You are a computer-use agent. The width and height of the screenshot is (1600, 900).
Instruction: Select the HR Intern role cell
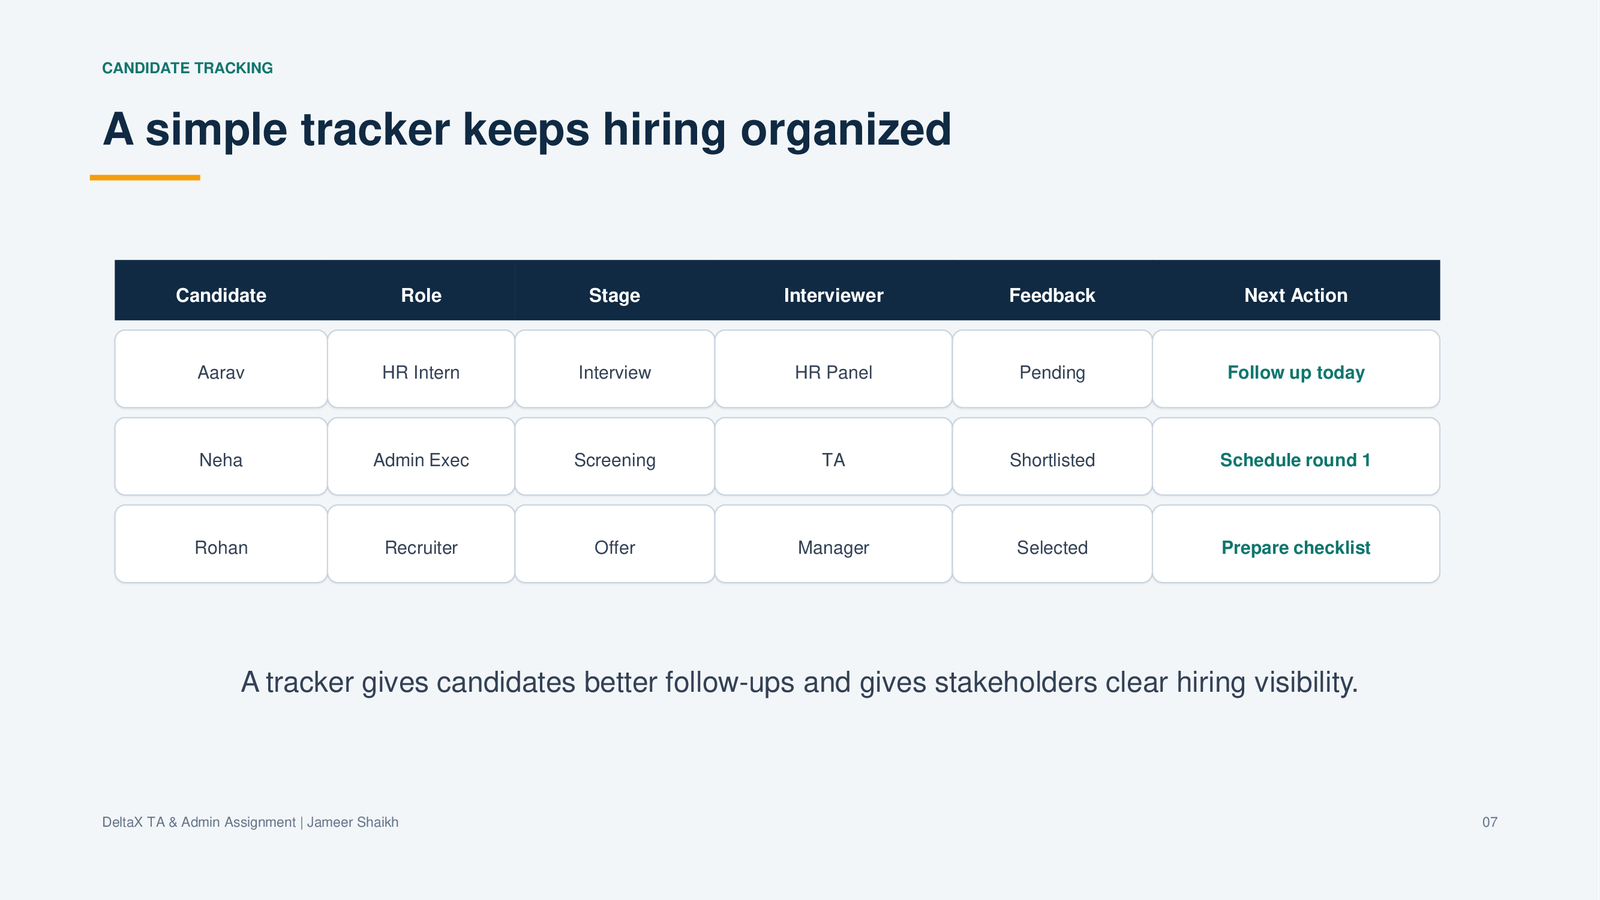(421, 369)
